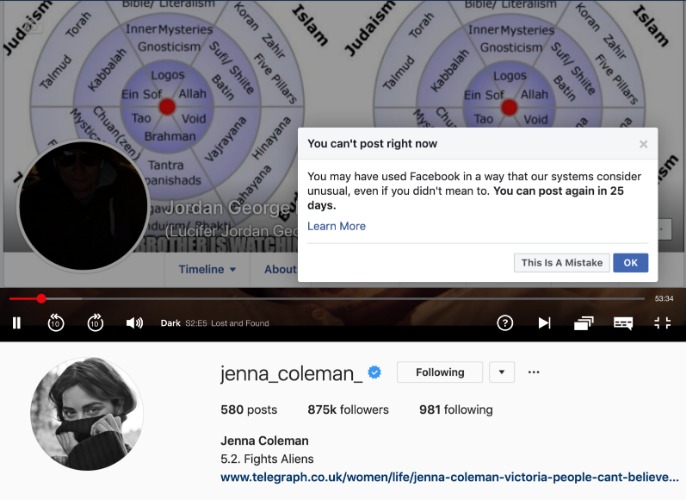This screenshot has height=500, width=686.
Task: Click the This Is A Mistake button
Action: (562, 263)
